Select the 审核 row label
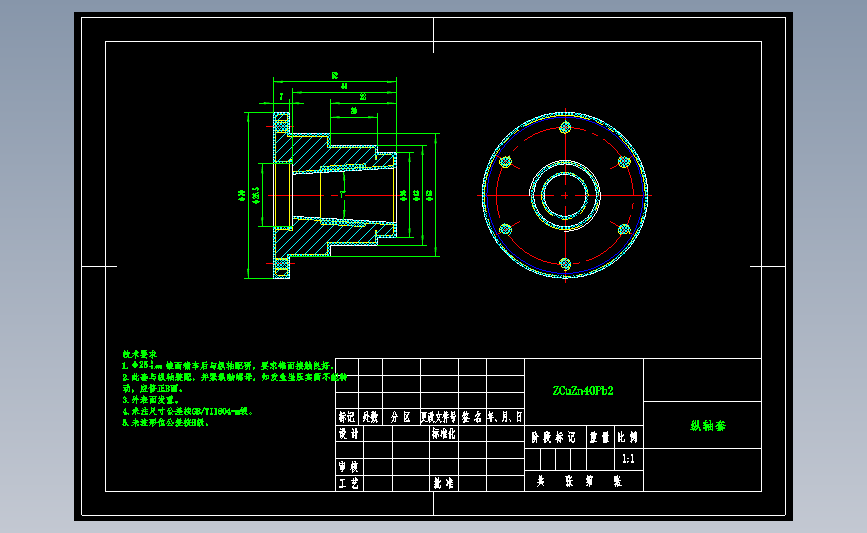Viewport: 867px width, 533px height. click(x=349, y=467)
